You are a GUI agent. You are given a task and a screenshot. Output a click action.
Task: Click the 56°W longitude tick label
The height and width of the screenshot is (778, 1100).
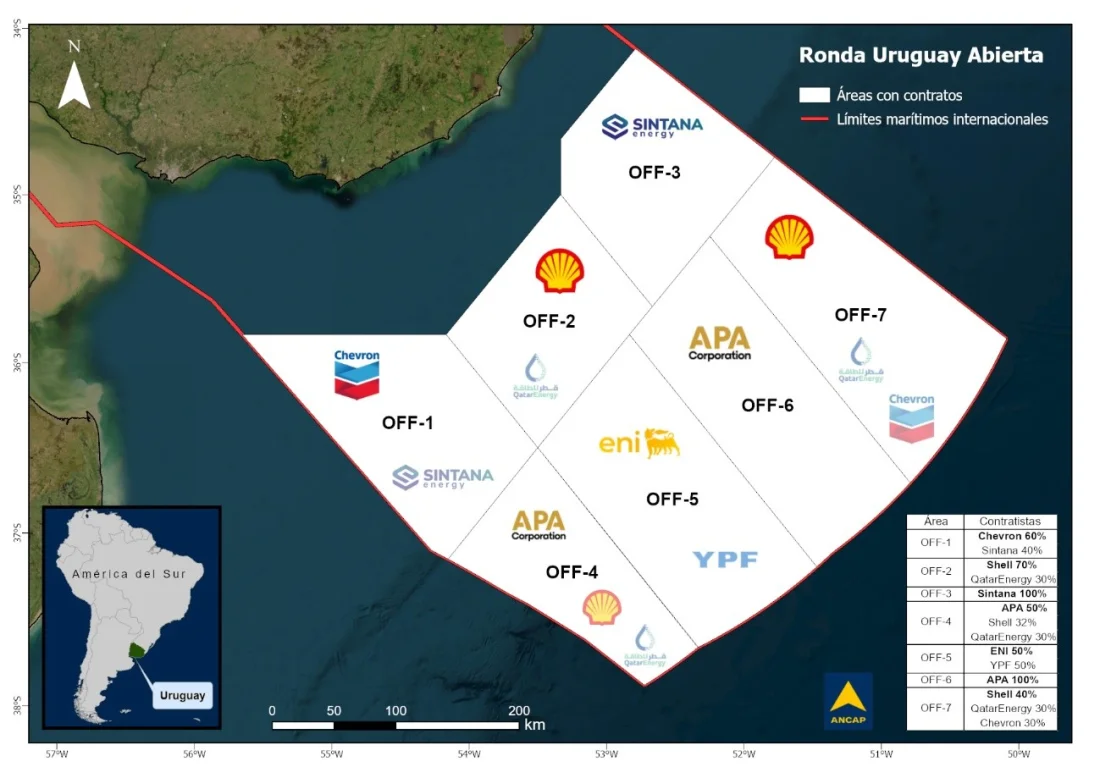194,755
